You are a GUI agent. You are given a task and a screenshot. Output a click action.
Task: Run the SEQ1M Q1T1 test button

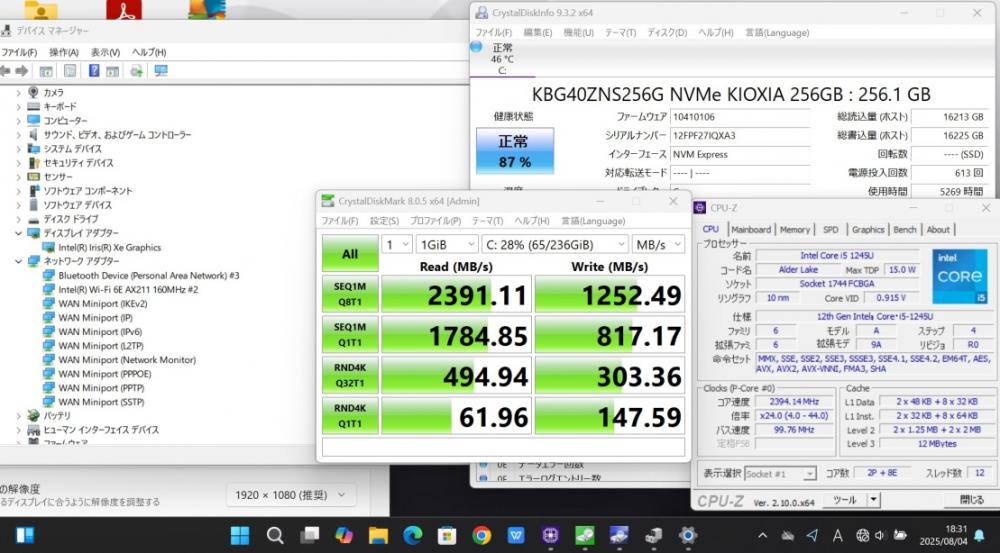tap(350, 335)
